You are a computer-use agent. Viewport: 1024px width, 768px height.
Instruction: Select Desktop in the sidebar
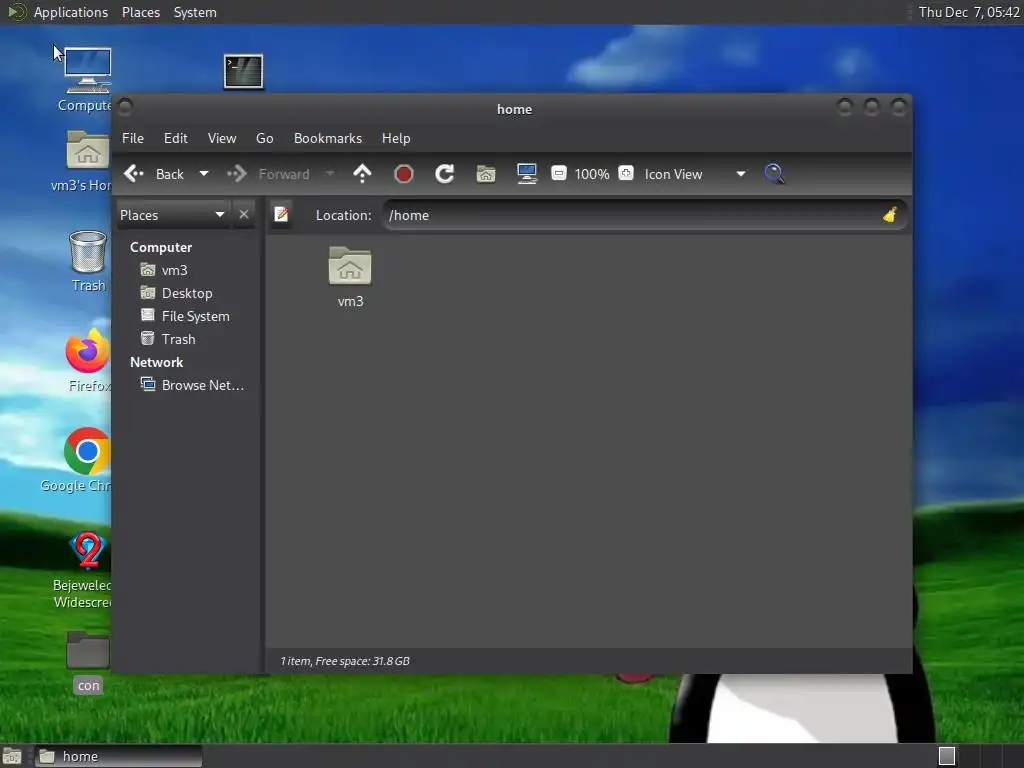[x=186, y=293]
